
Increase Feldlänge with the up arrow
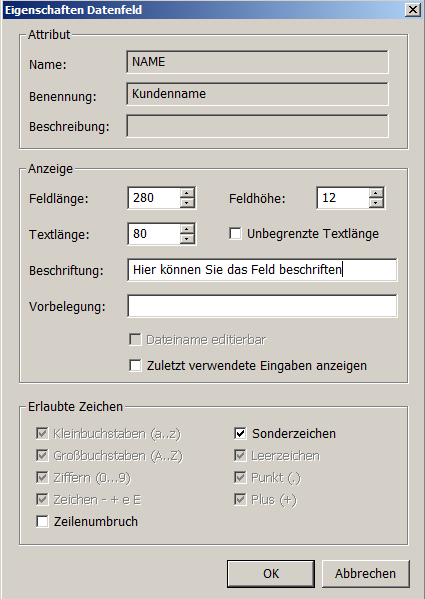tap(187, 193)
